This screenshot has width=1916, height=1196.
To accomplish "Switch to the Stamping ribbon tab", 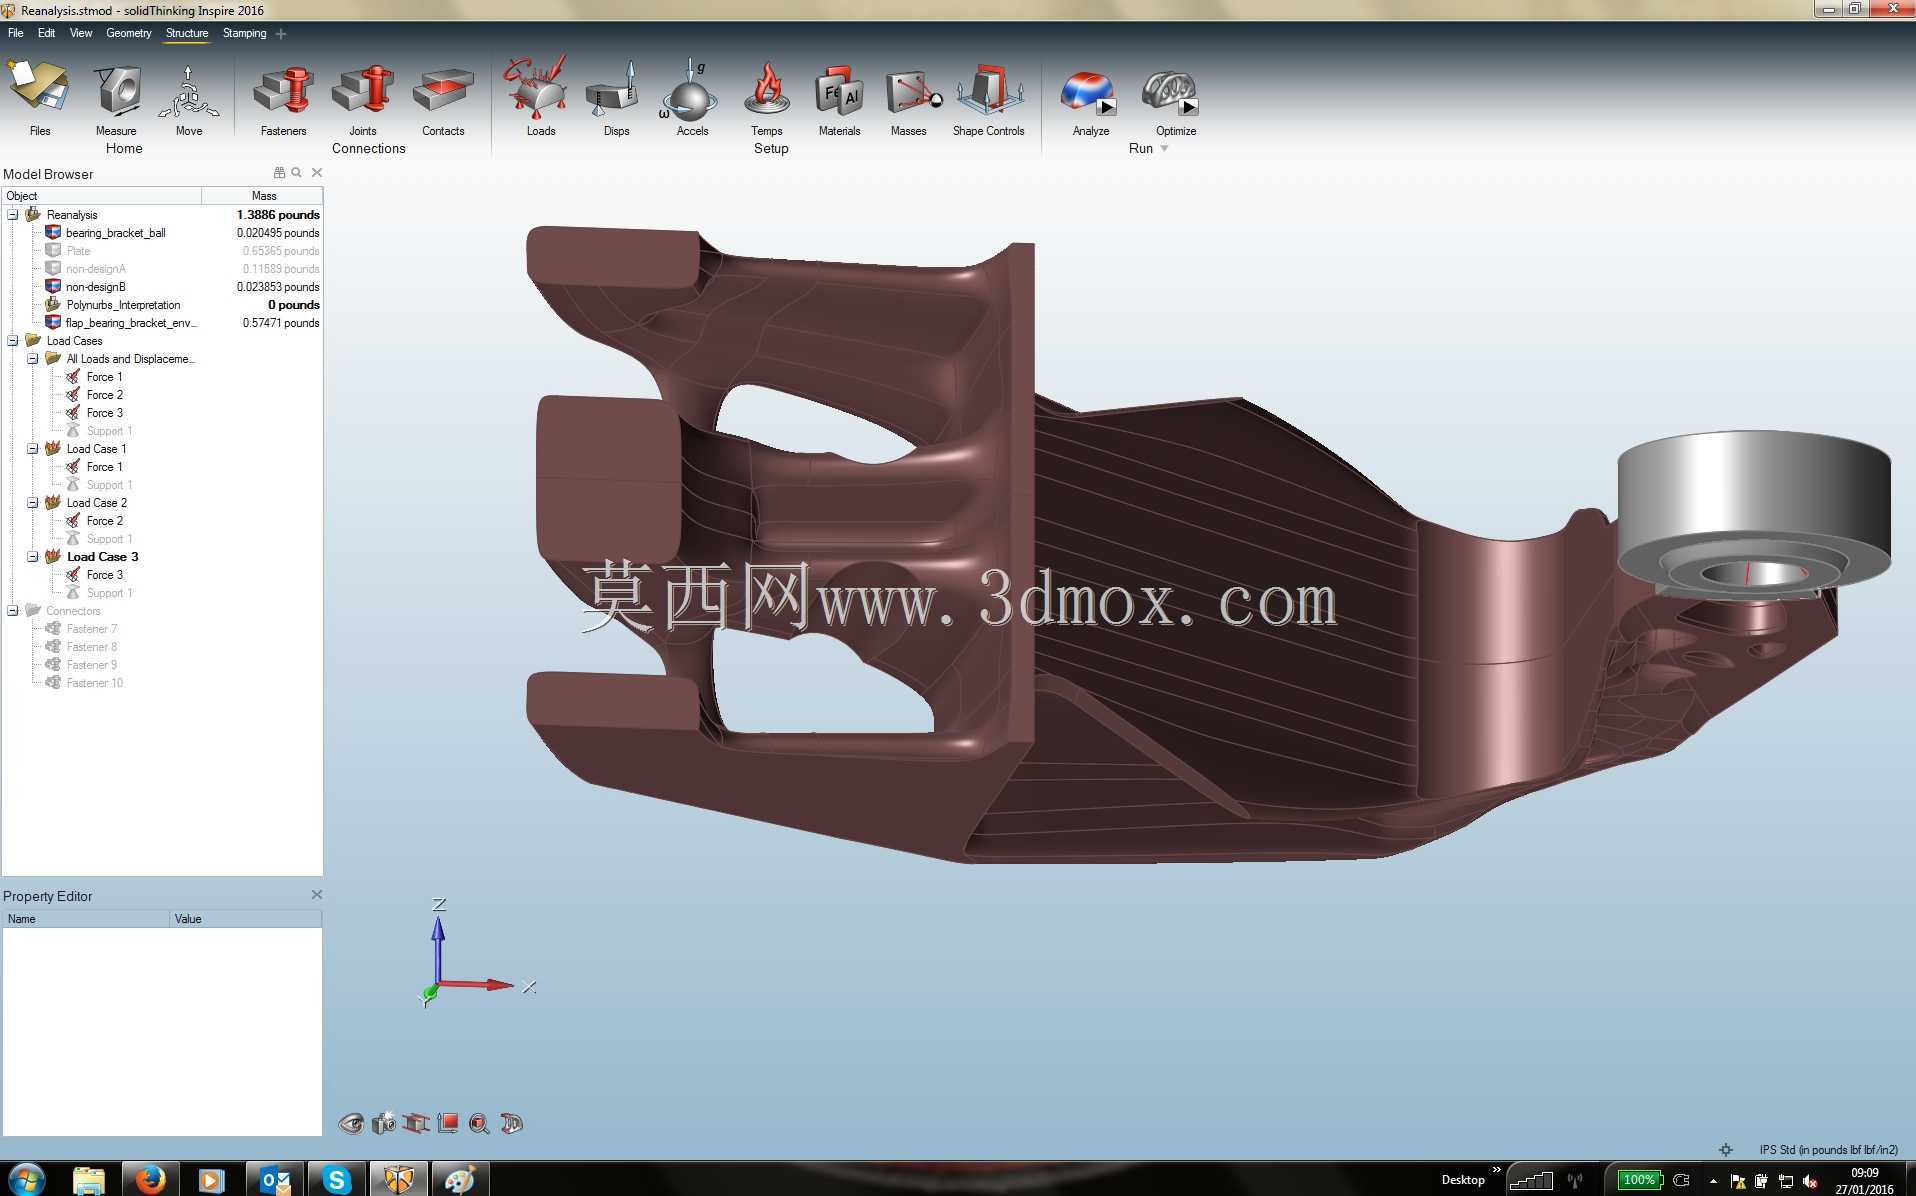I will coord(244,33).
